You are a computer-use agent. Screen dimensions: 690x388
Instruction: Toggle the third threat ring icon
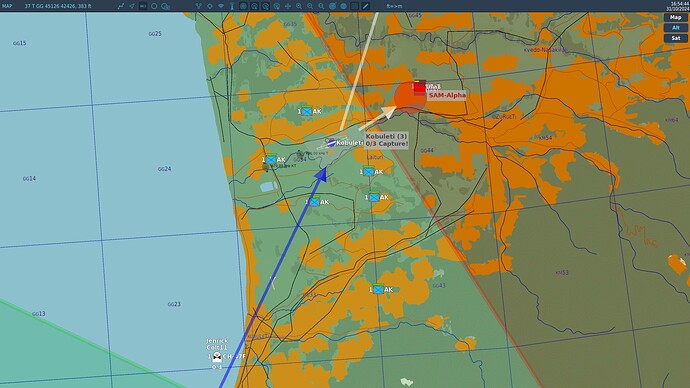(x=265, y=6)
